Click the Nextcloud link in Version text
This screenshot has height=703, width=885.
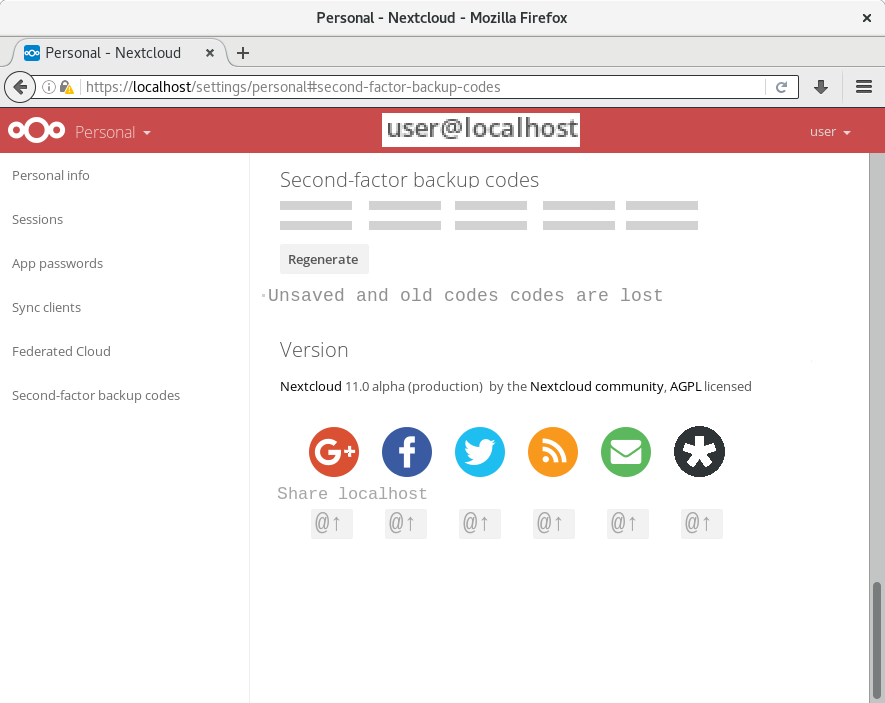[311, 386]
